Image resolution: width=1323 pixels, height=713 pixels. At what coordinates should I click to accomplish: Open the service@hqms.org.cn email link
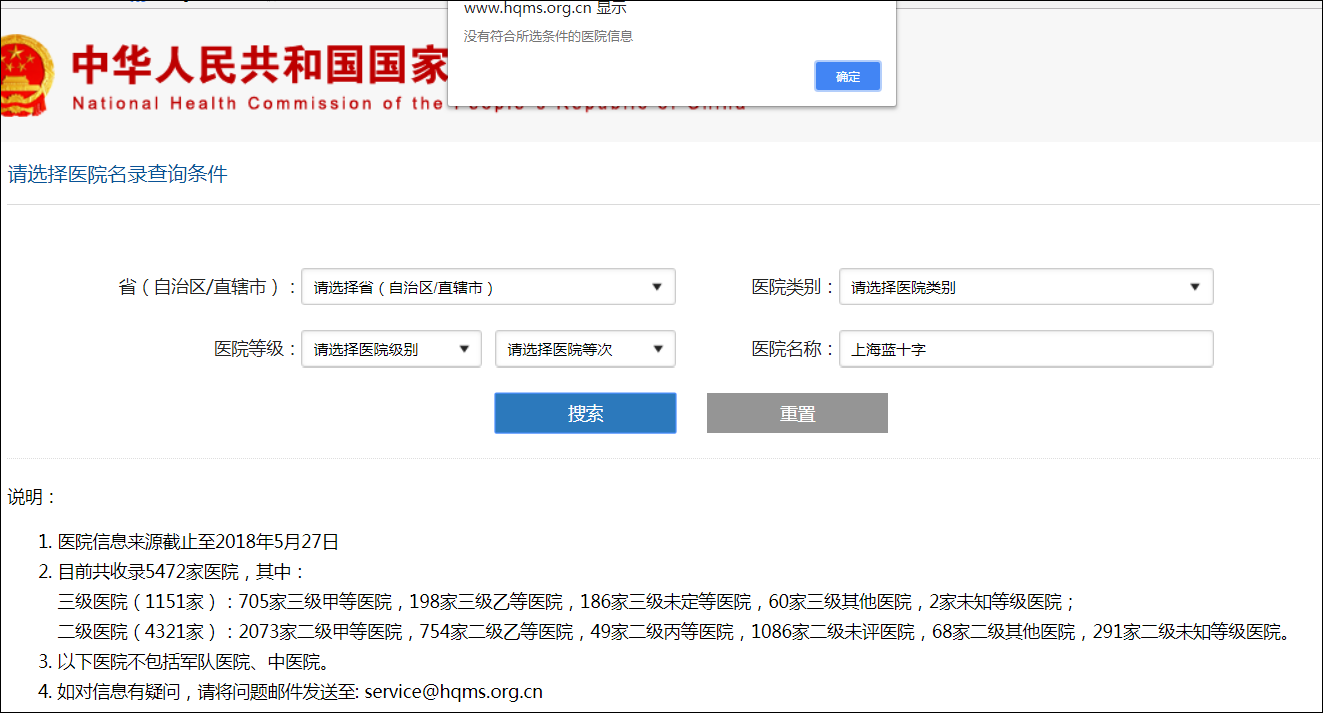pyautogui.click(x=452, y=690)
